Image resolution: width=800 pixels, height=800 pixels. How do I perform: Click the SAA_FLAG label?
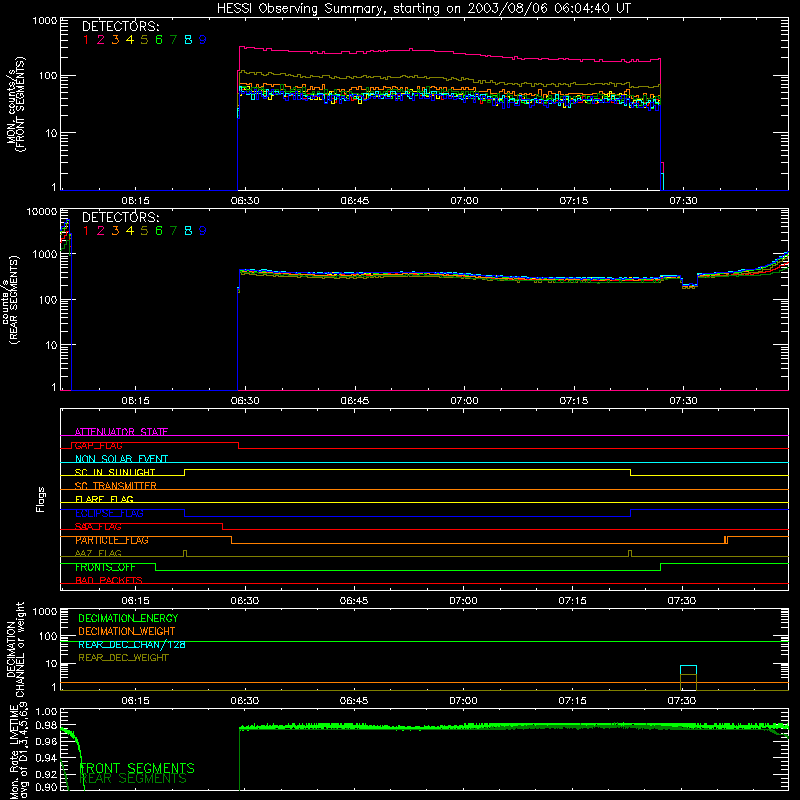click(98, 527)
